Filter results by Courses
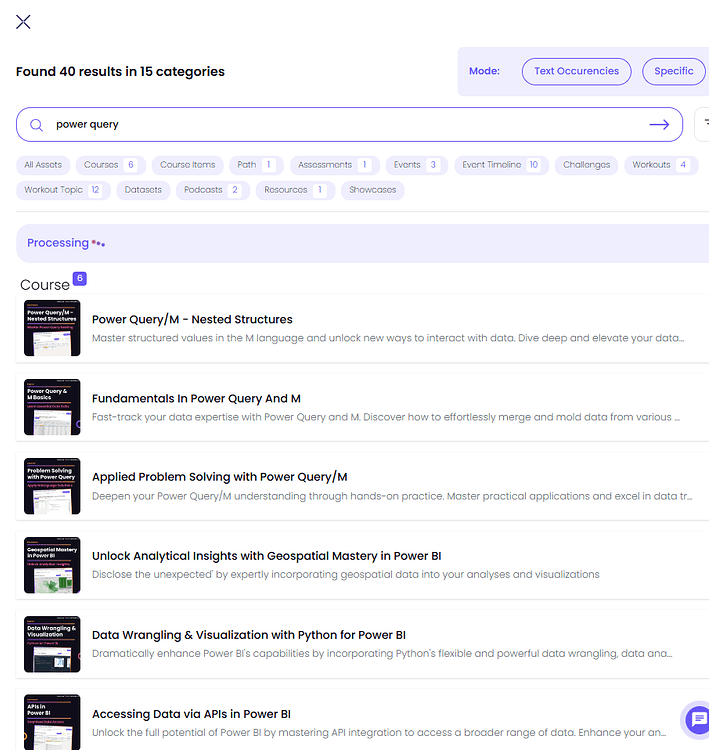709x750 pixels. pos(109,165)
